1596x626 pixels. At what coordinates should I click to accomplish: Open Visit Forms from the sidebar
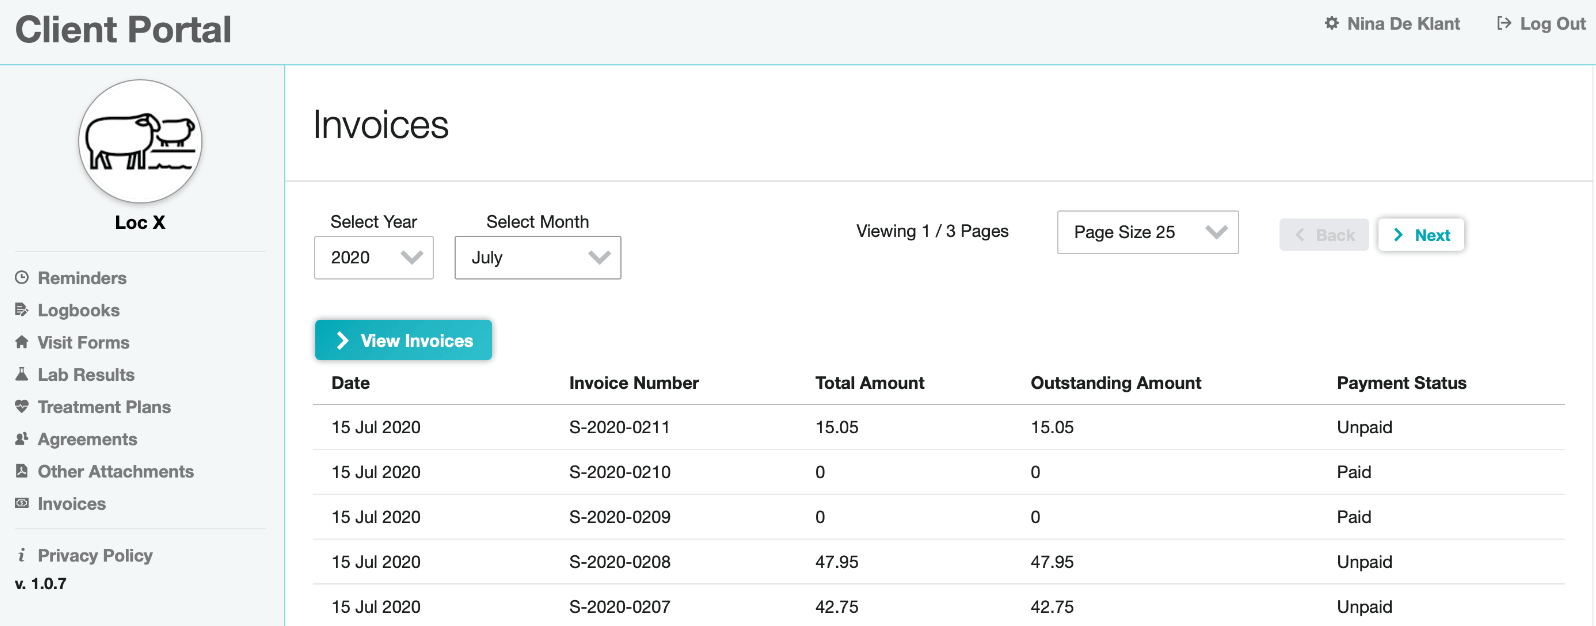tap(84, 342)
